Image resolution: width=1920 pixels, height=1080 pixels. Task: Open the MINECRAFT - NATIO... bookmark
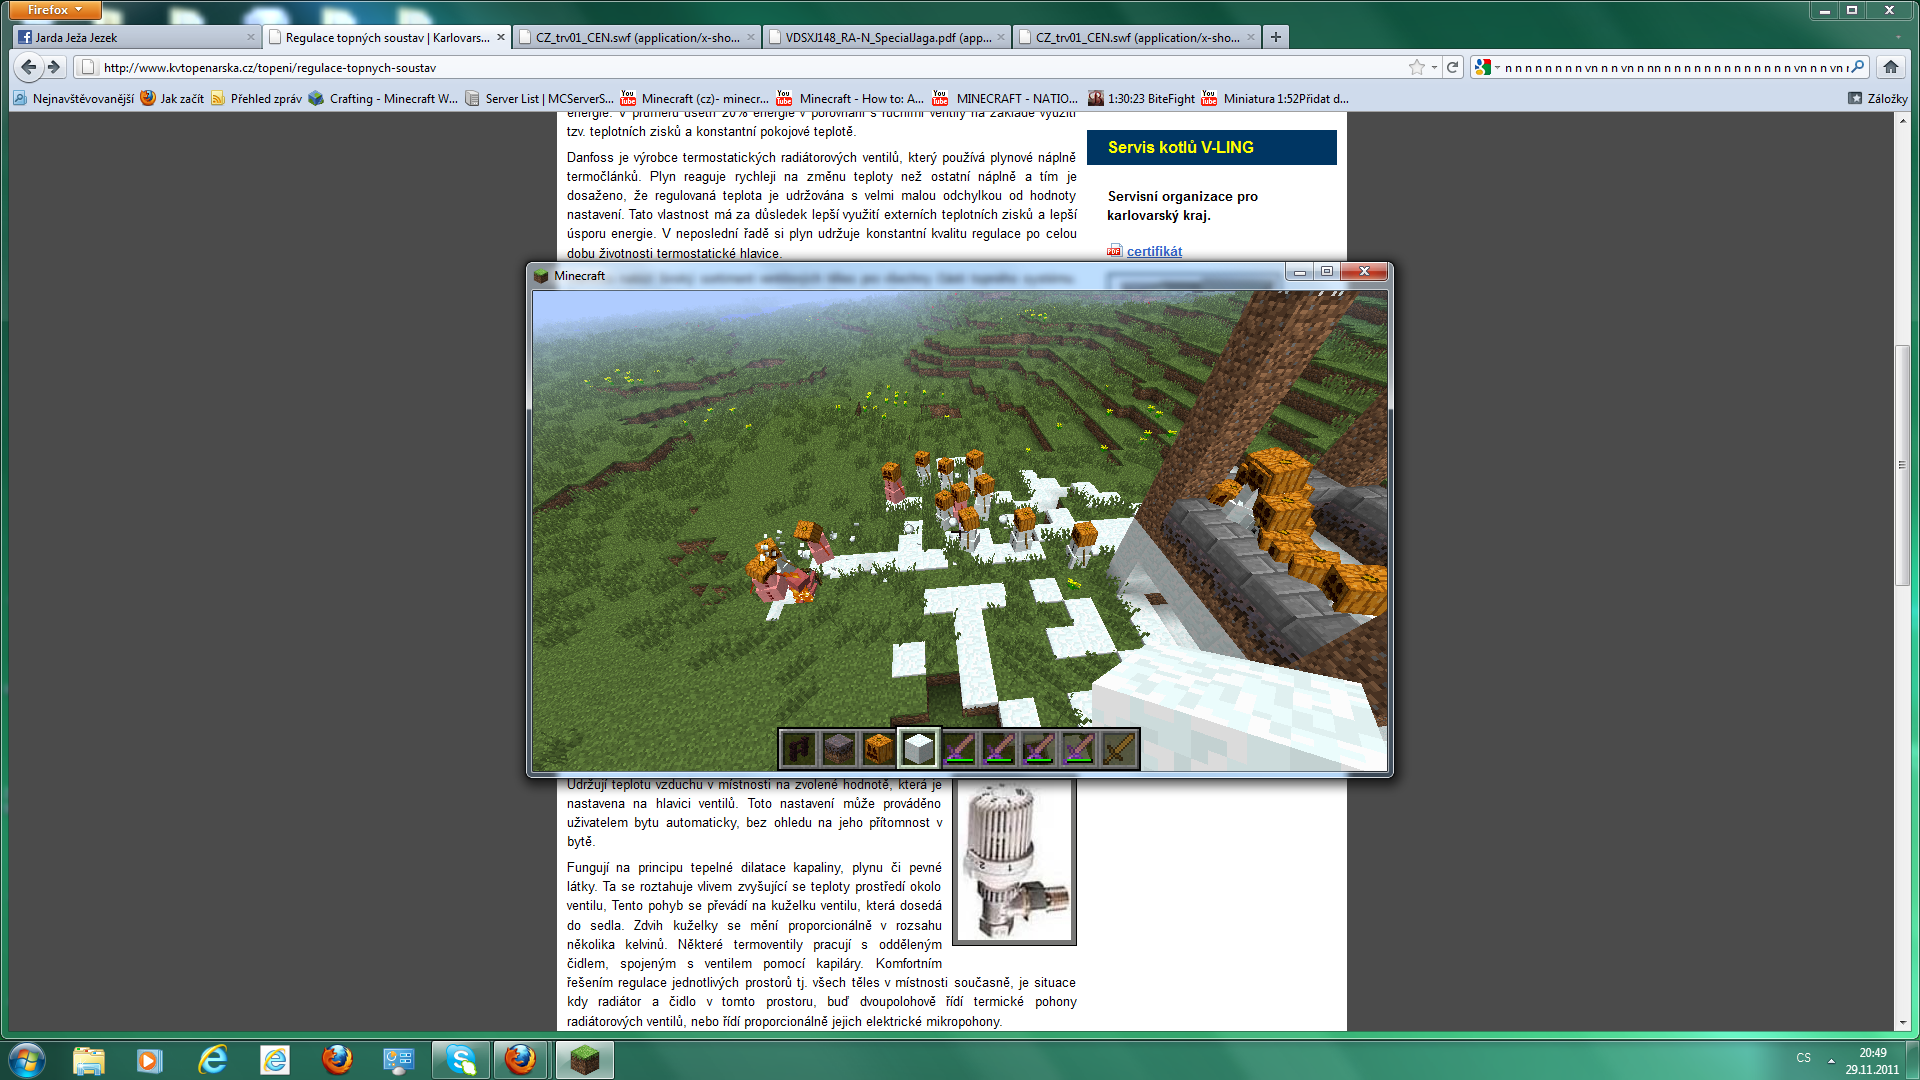(x=1005, y=98)
